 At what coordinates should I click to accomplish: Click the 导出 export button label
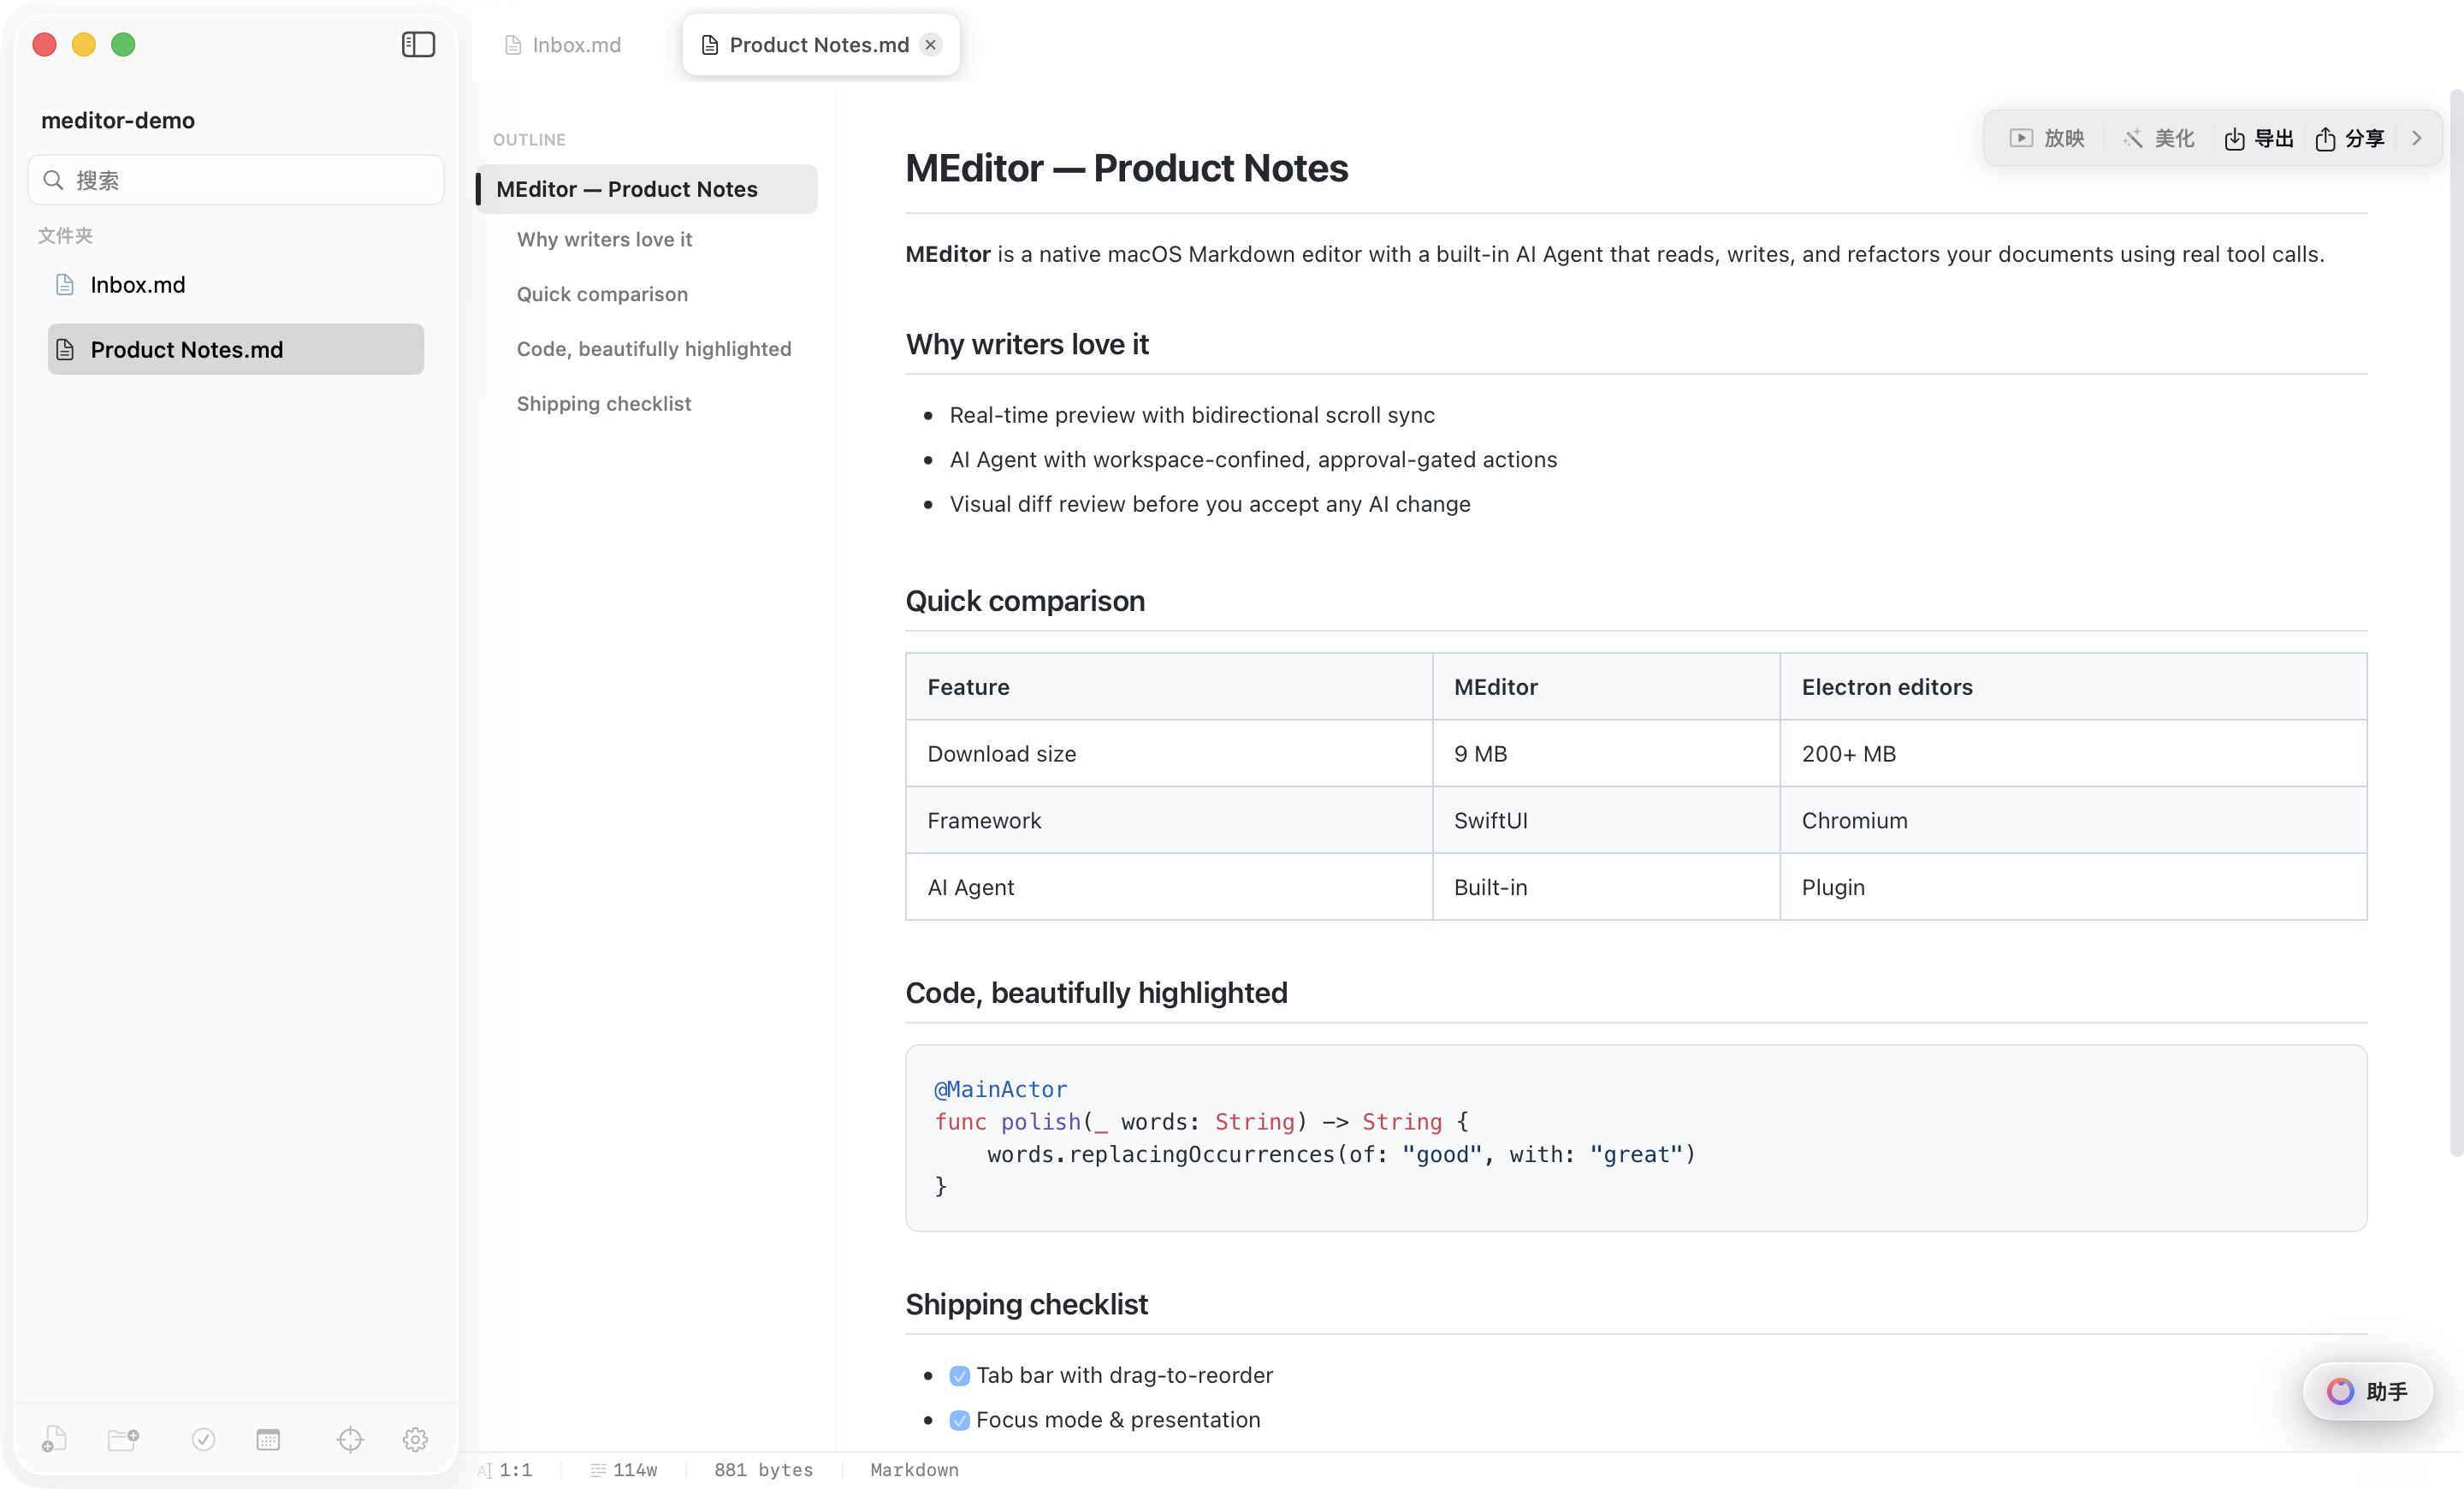click(x=2274, y=138)
